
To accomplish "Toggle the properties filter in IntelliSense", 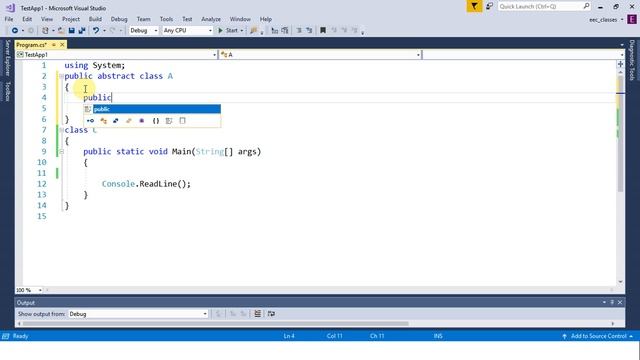I will pos(90,121).
